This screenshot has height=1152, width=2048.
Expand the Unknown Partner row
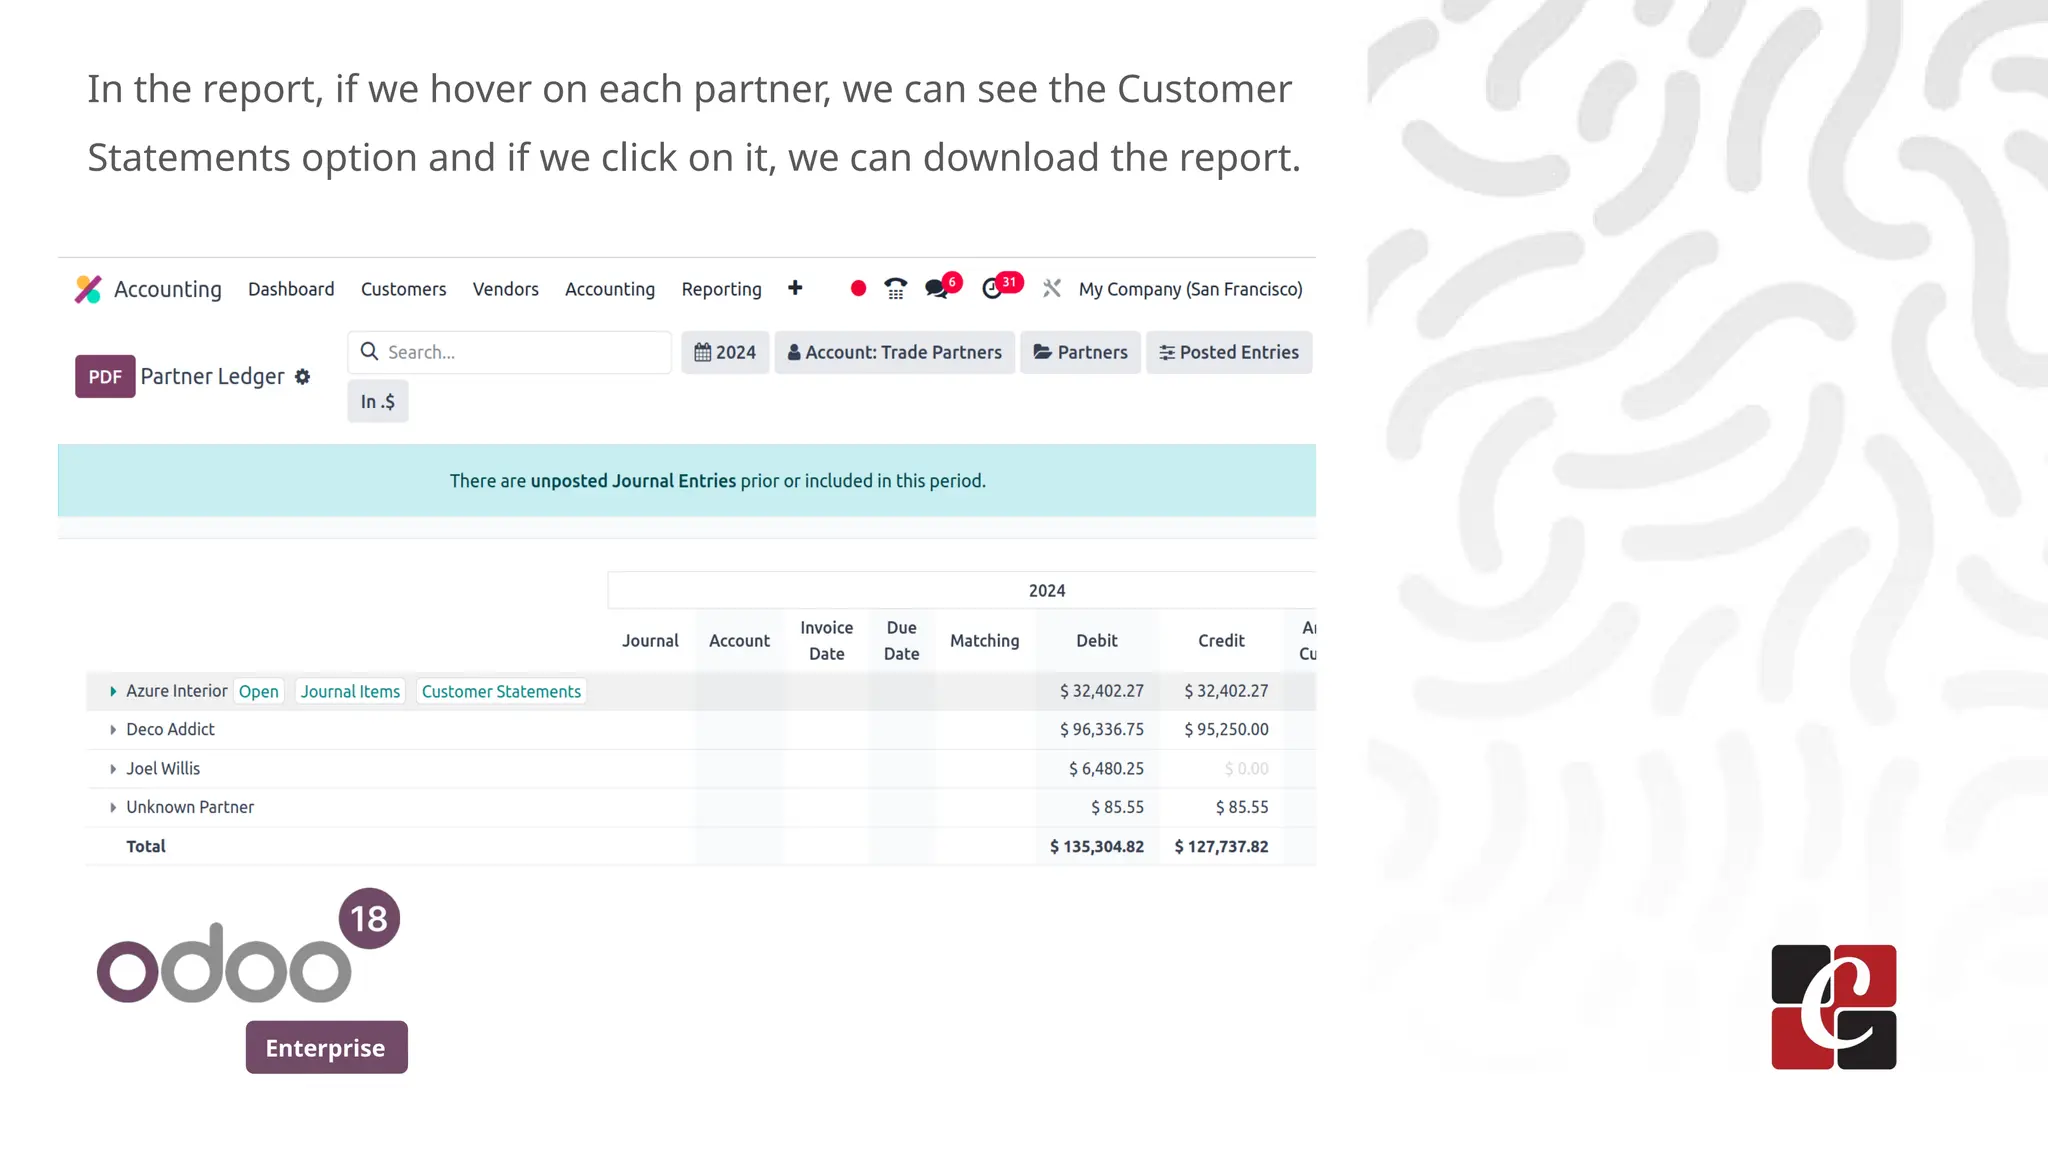[113, 807]
